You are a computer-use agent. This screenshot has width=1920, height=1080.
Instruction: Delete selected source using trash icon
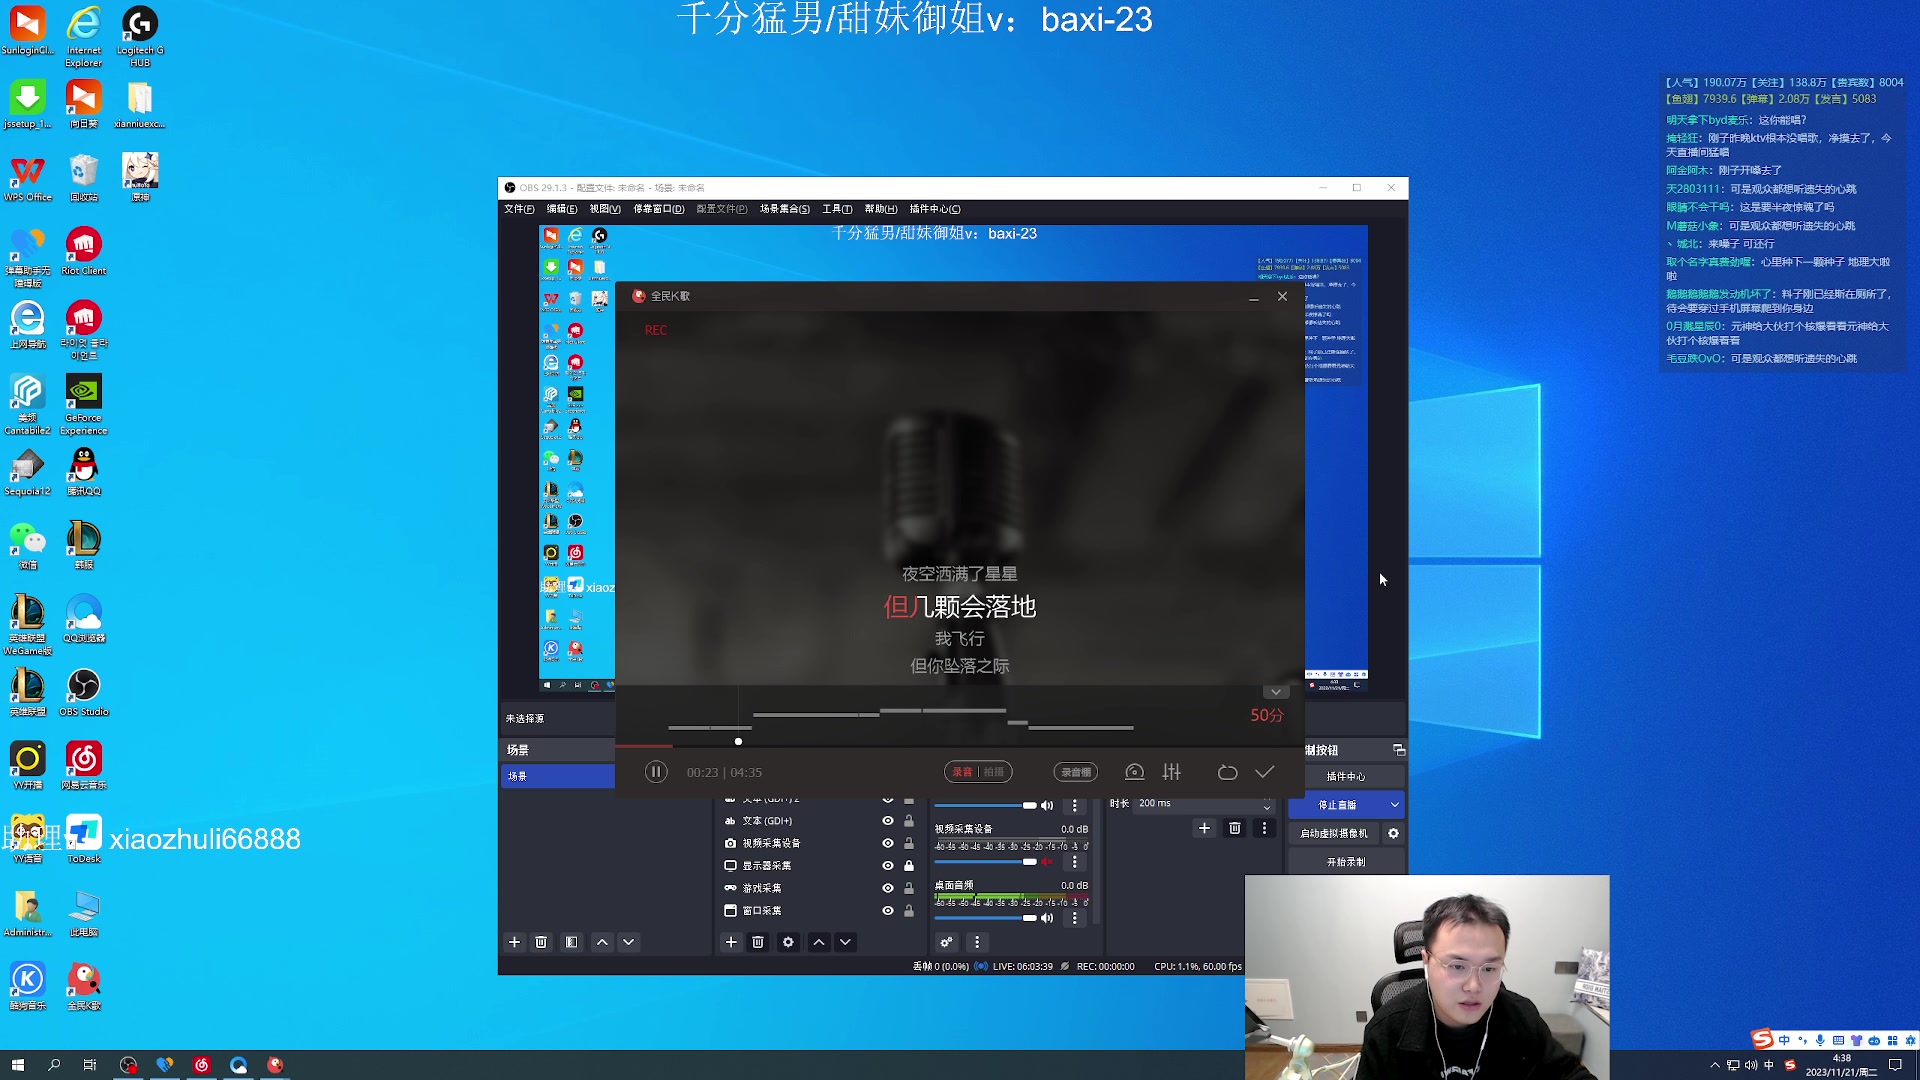tap(758, 942)
